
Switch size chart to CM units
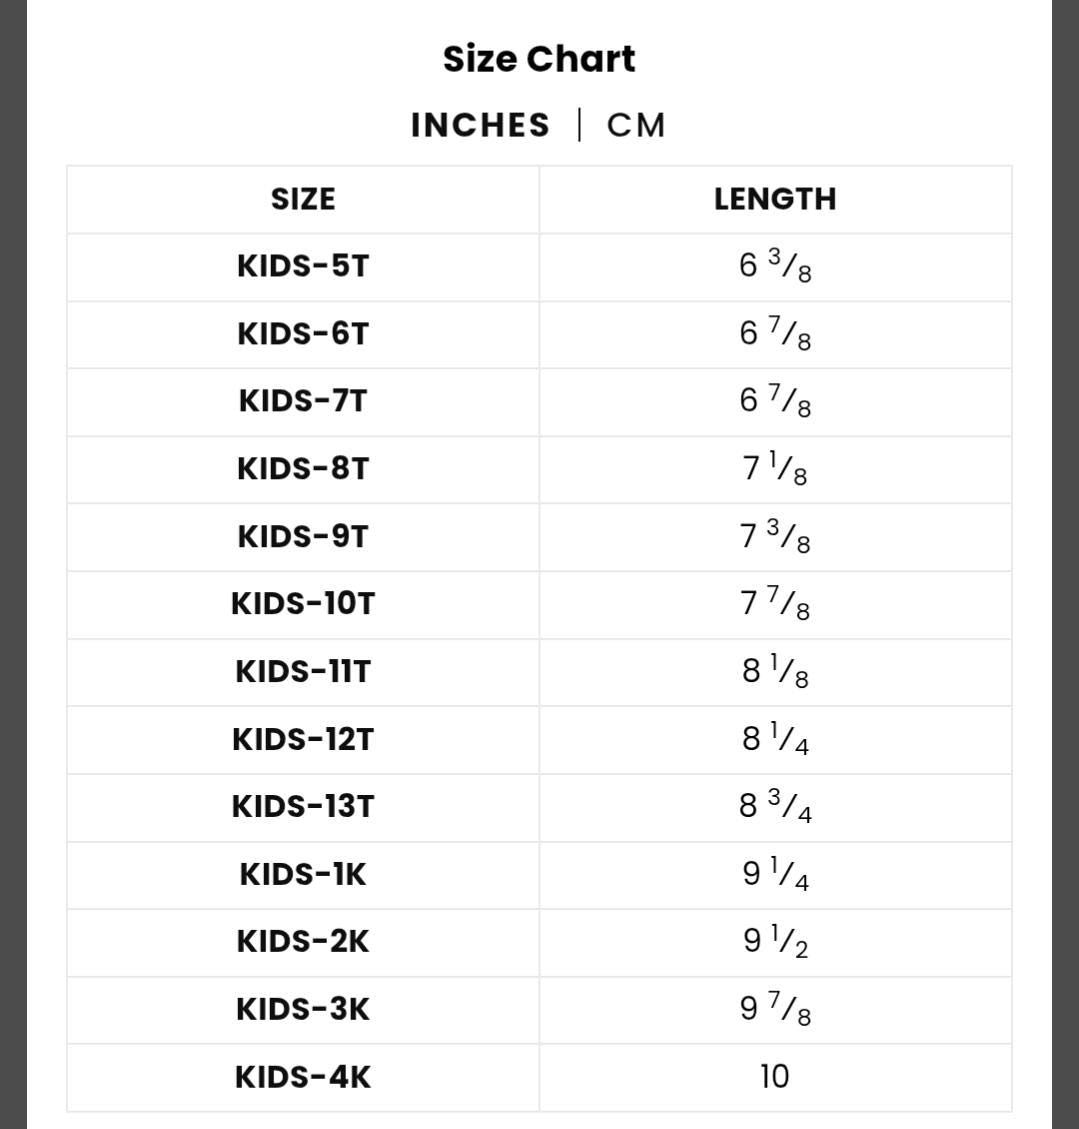(636, 125)
